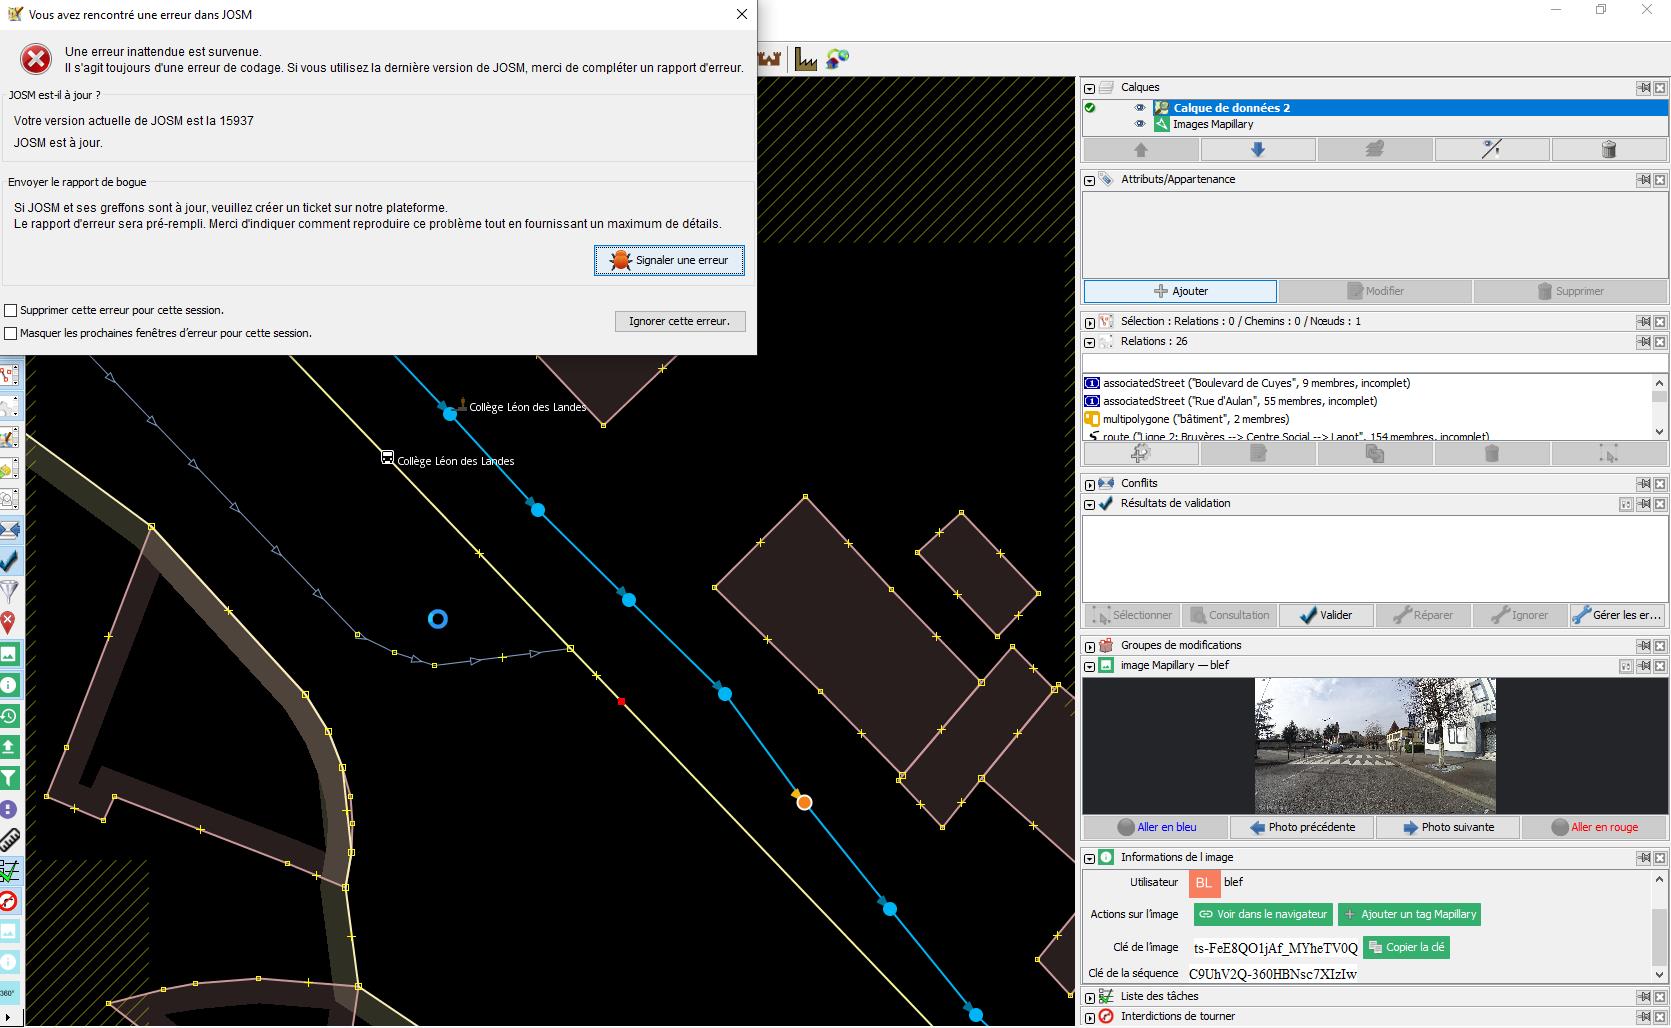Delete layer using trash can icon
Viewport: 1671px width, 1028px height.
click(1608, 150)
